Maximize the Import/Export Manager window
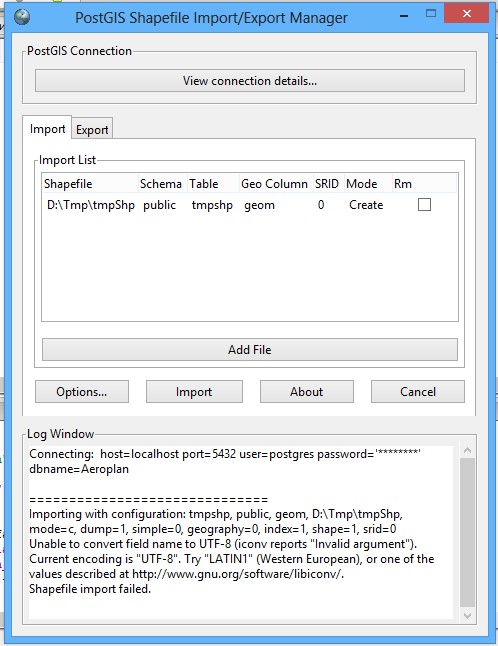Image resolution: width=498 pixels, height=646 pixels. coord(431,14)
